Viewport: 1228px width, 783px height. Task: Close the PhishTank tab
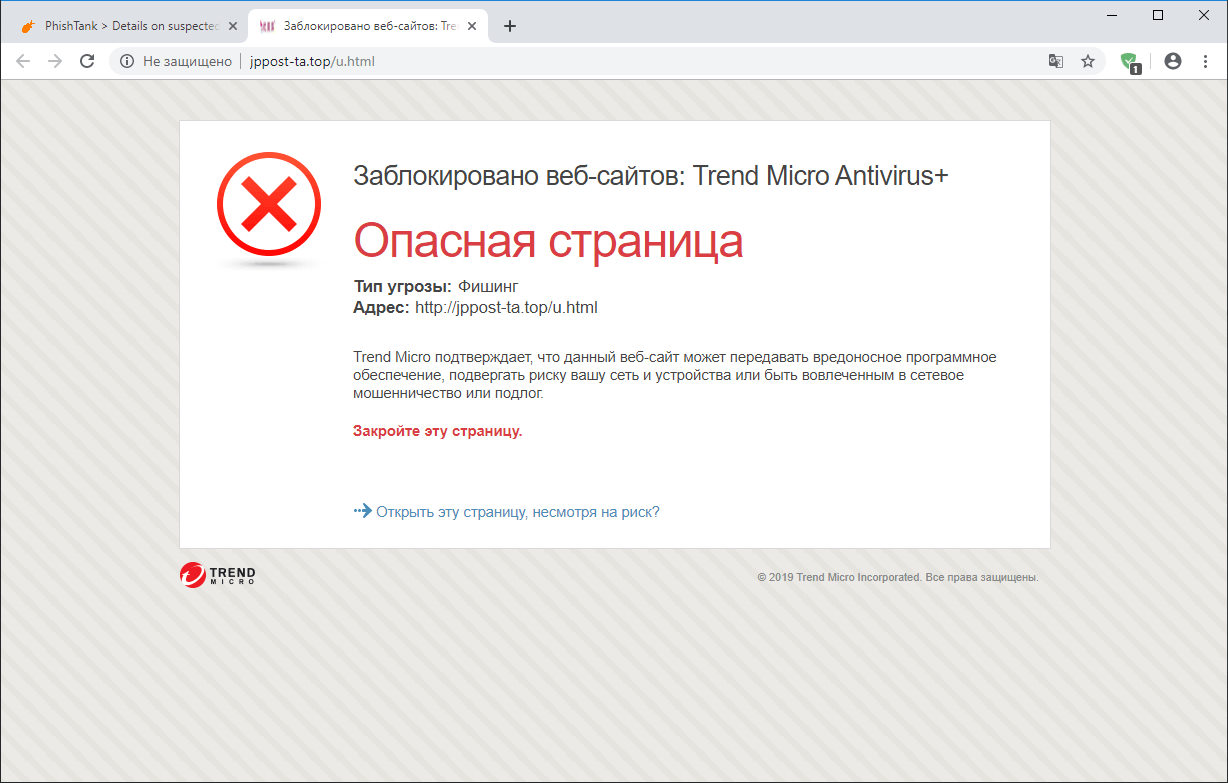[x=233, y=26]
